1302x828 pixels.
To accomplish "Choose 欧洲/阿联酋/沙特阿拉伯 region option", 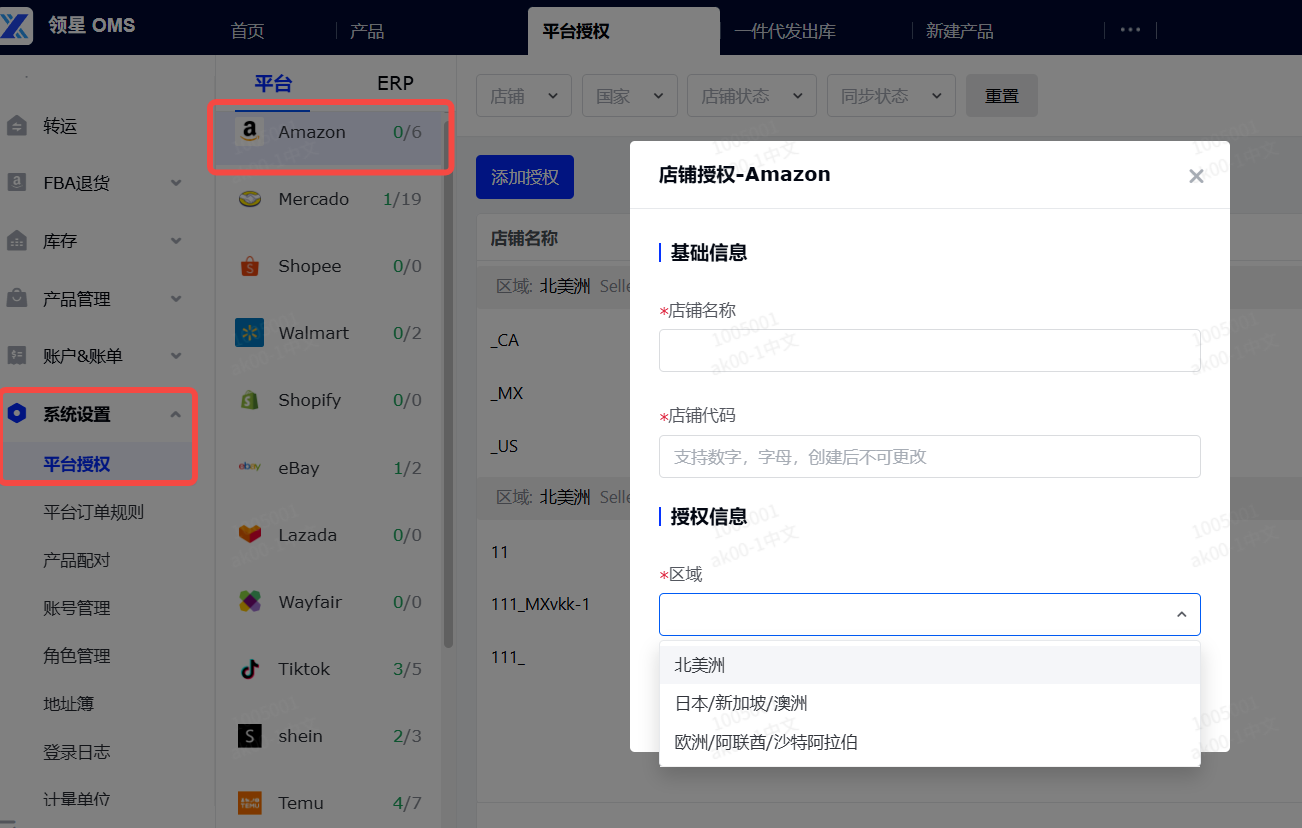I will tap(930, 742).
